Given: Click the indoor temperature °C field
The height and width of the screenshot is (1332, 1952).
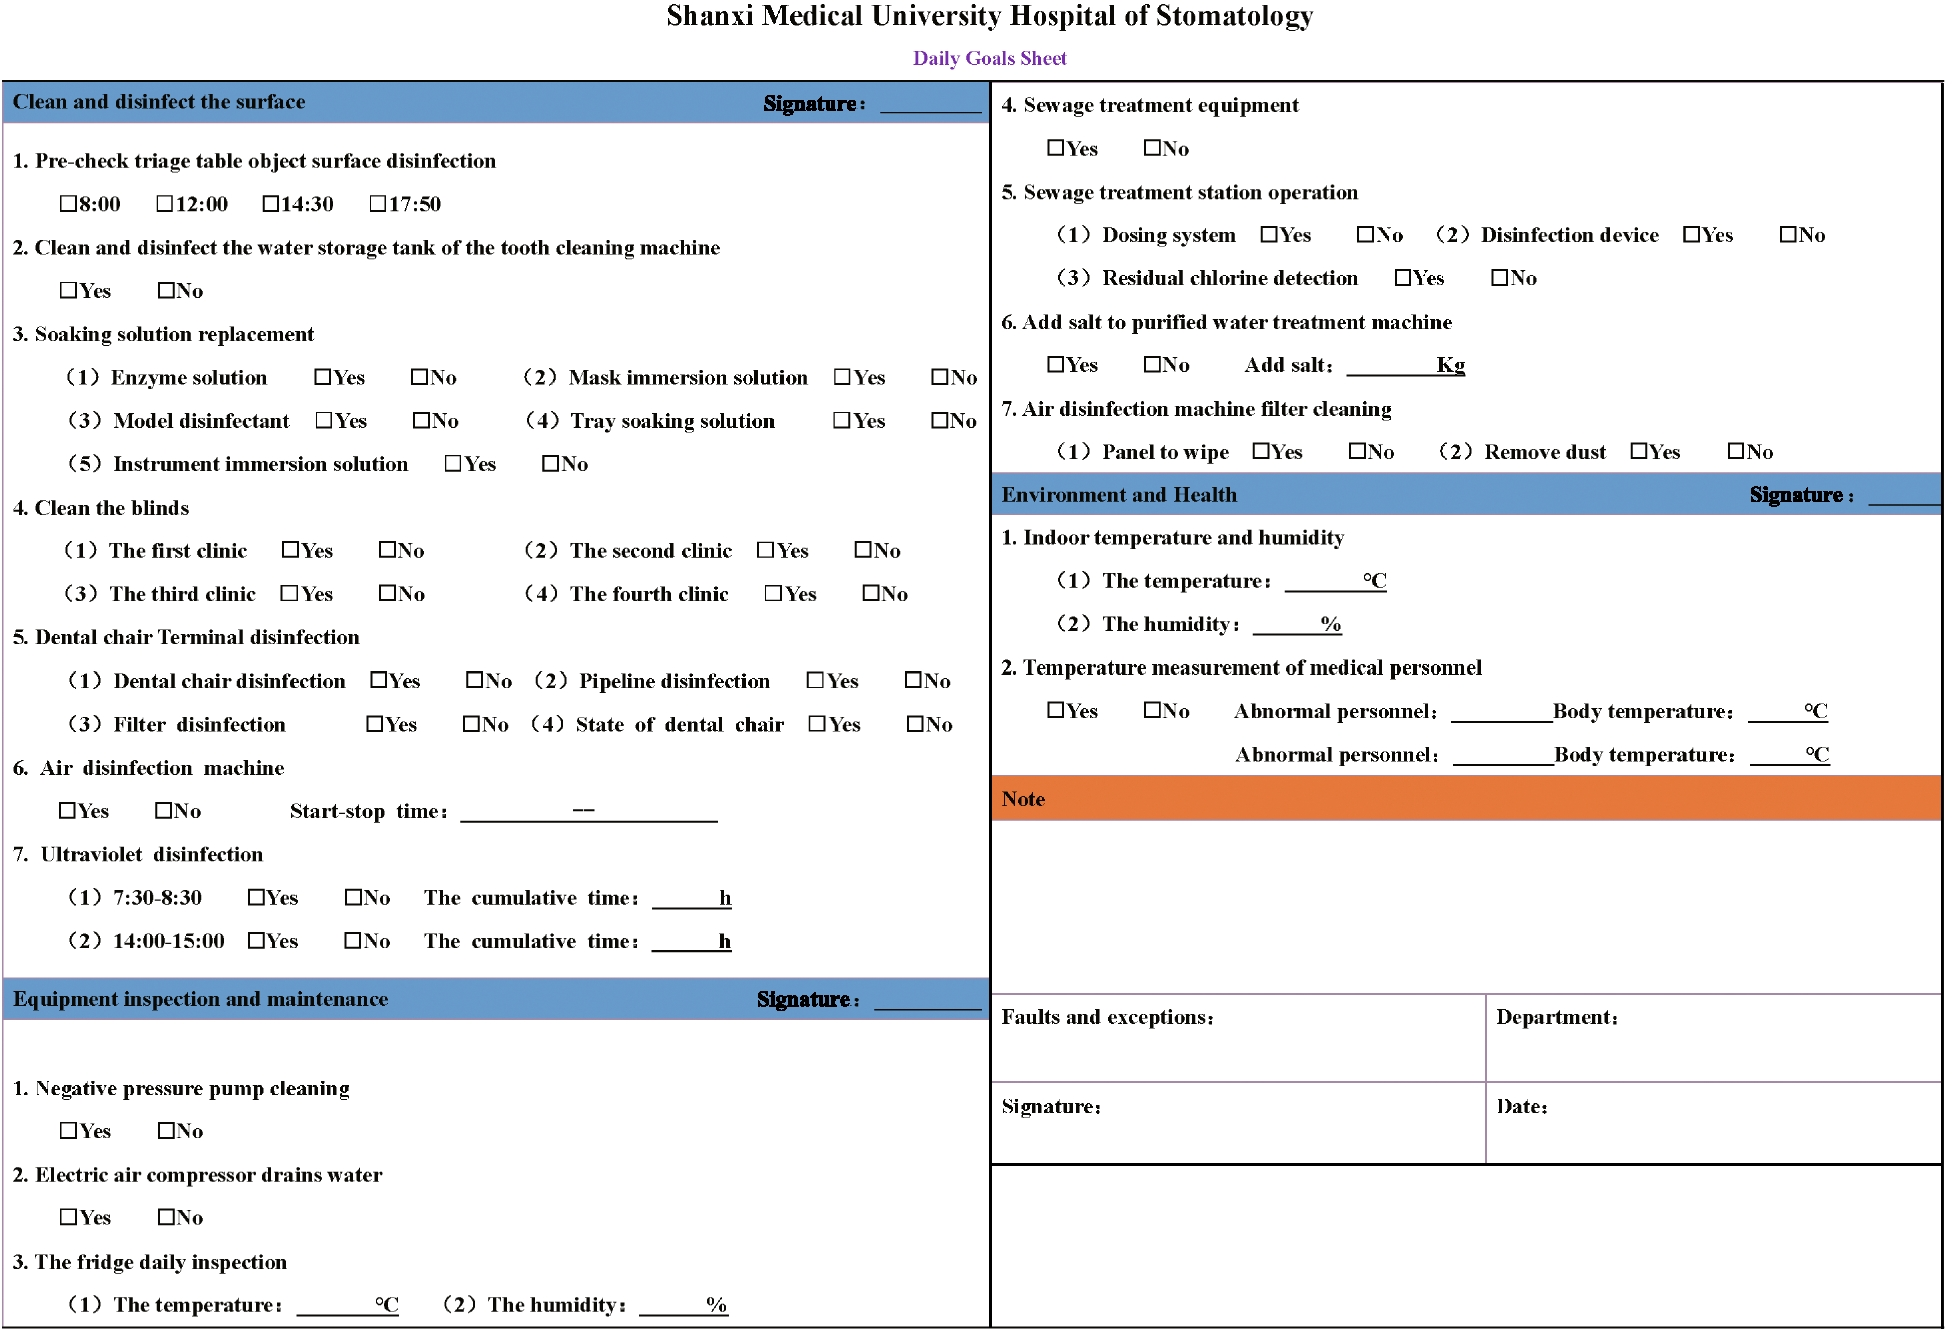Looking at the screenshot, I should coord(1336,581).
